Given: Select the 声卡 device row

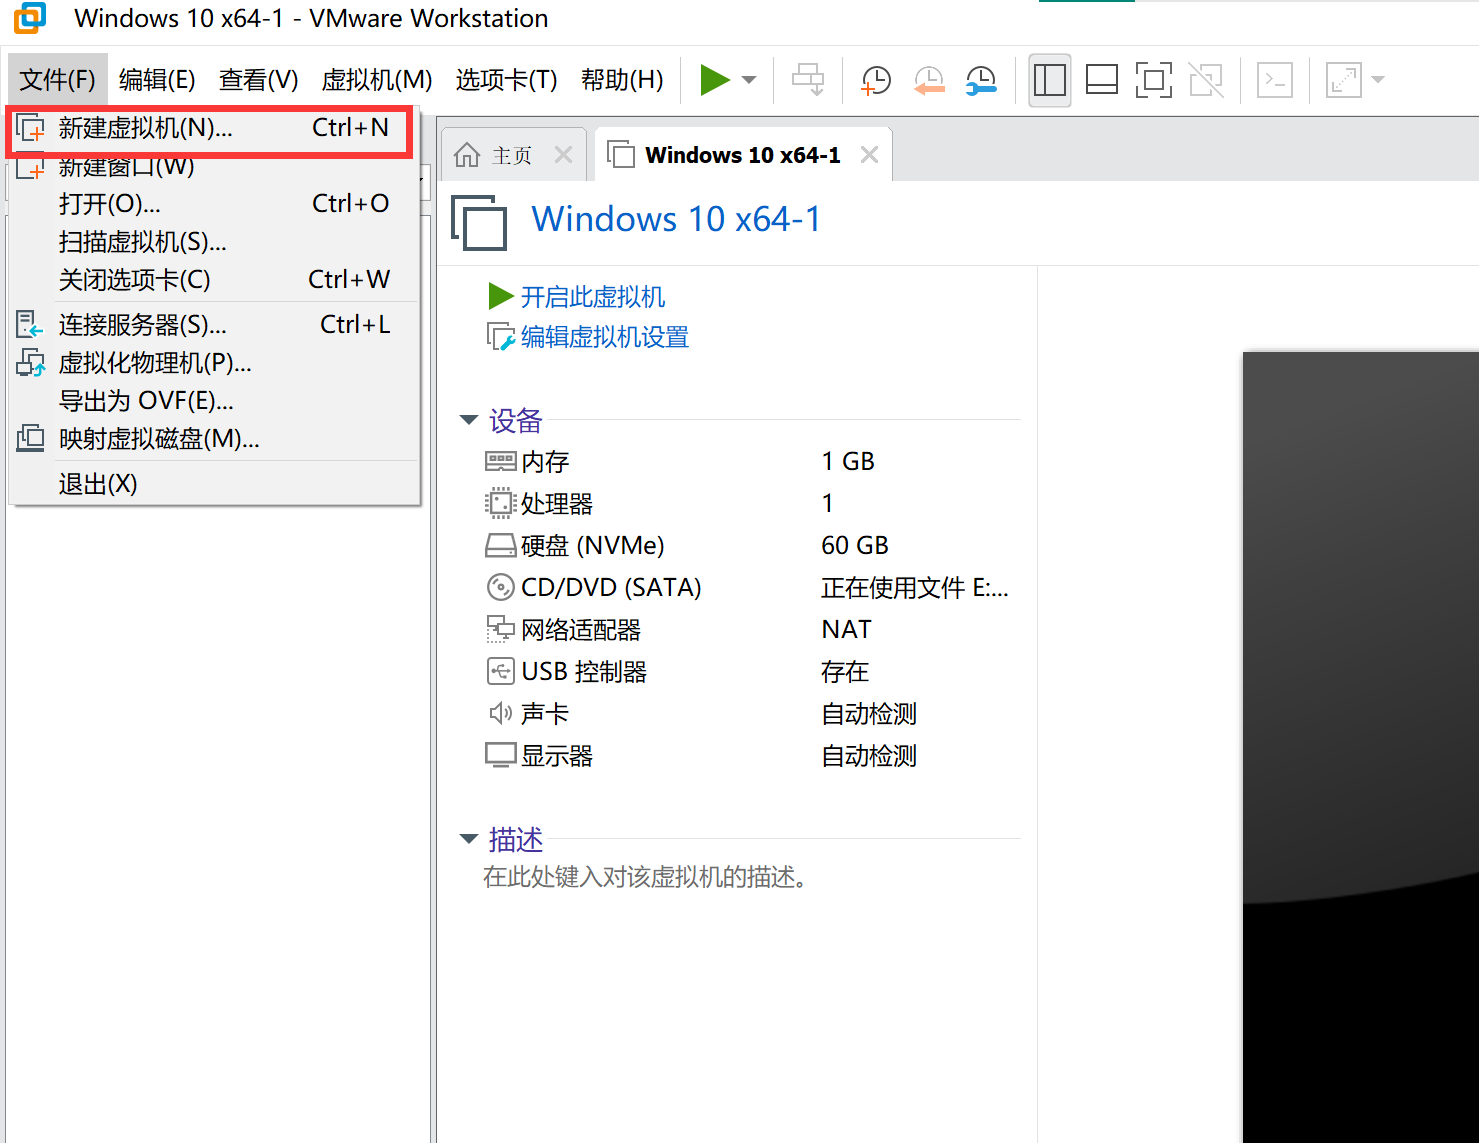Looking at the screenshot, I should (751, 714).
